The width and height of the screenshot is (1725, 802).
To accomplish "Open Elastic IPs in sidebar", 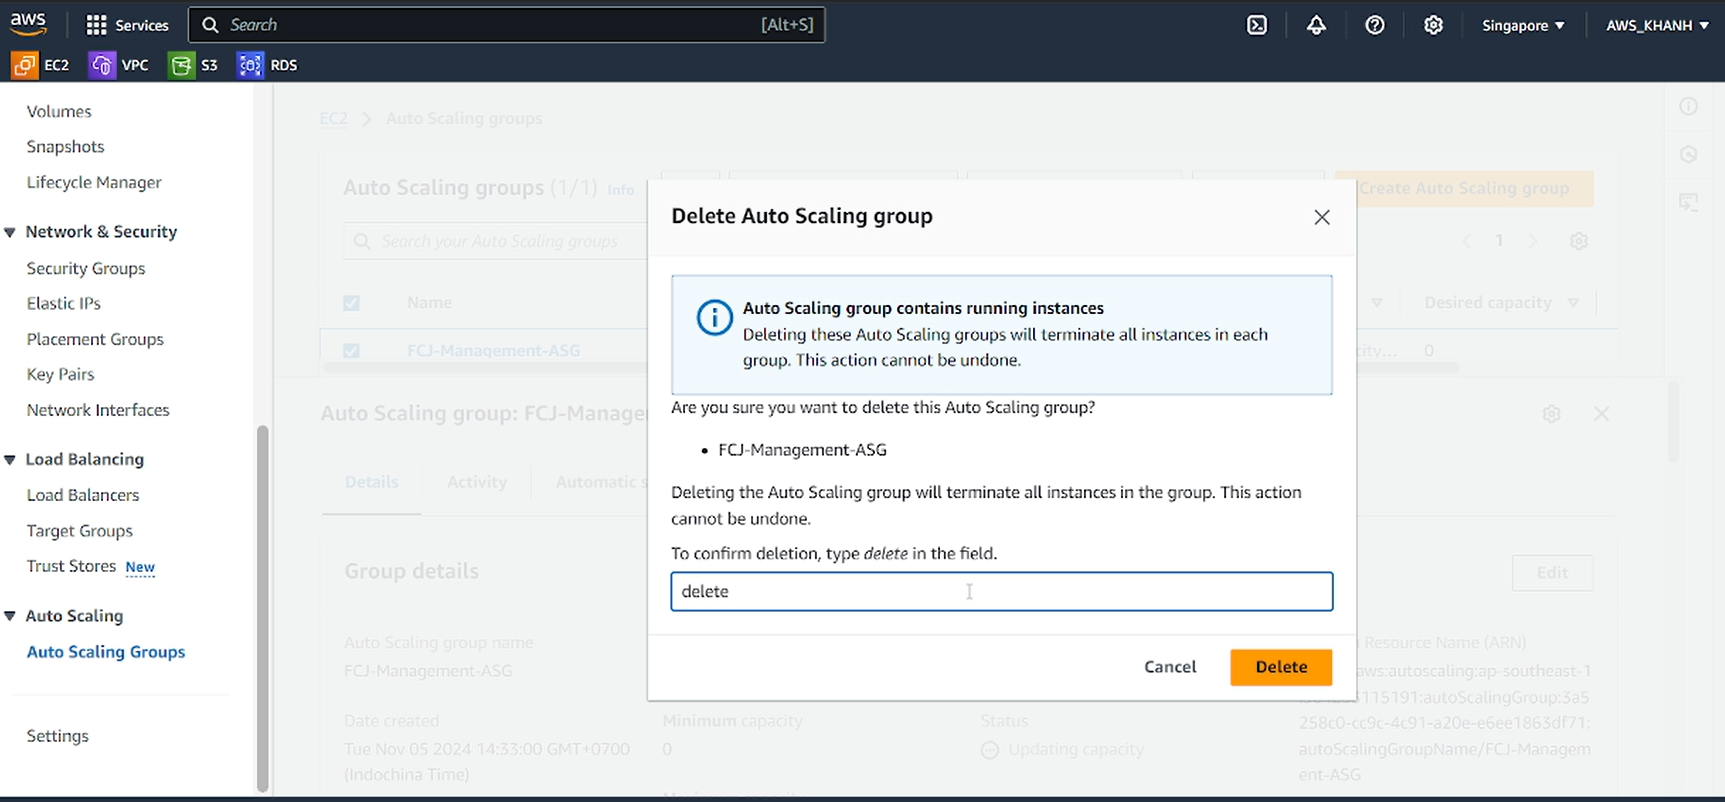I will (63, 303).
